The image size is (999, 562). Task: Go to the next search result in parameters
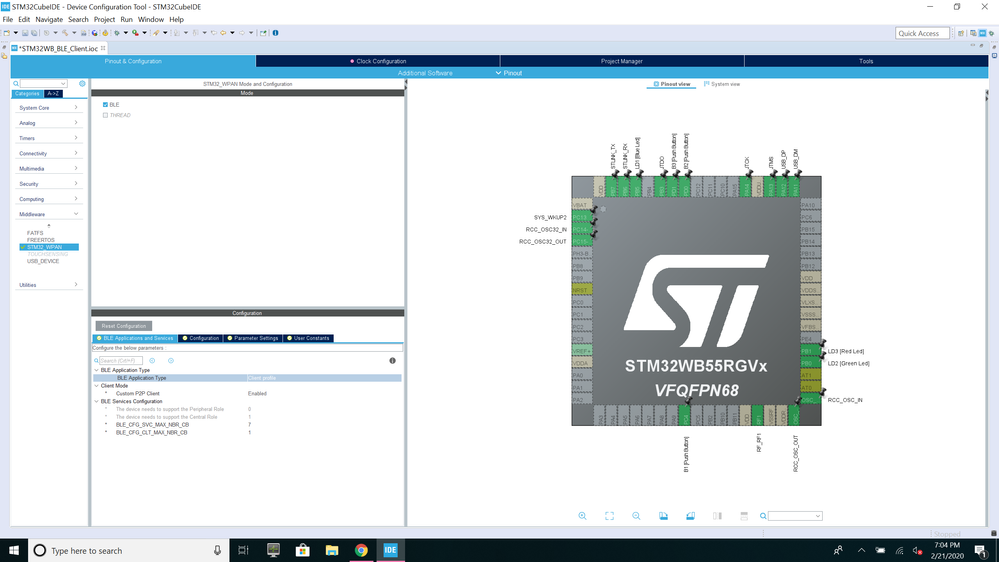point(171,361)
